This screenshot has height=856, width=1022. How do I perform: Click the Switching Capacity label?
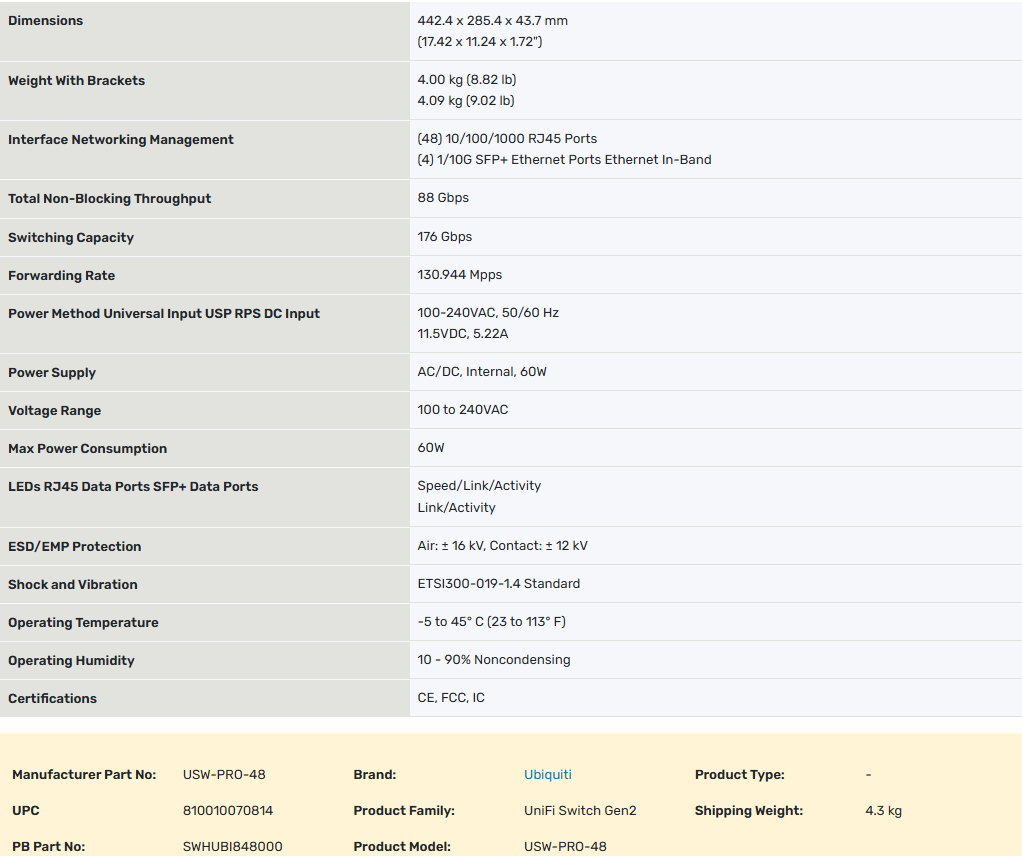[x=71, y=238]
